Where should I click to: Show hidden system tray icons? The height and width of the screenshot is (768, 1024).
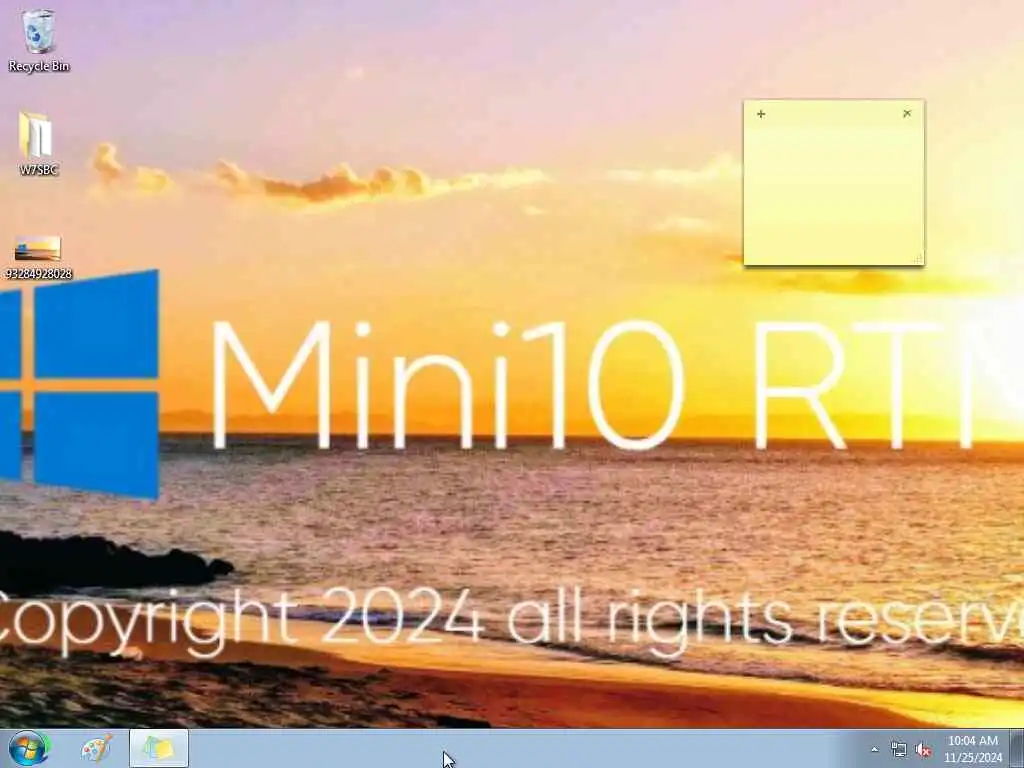click(x=874, y=750)
